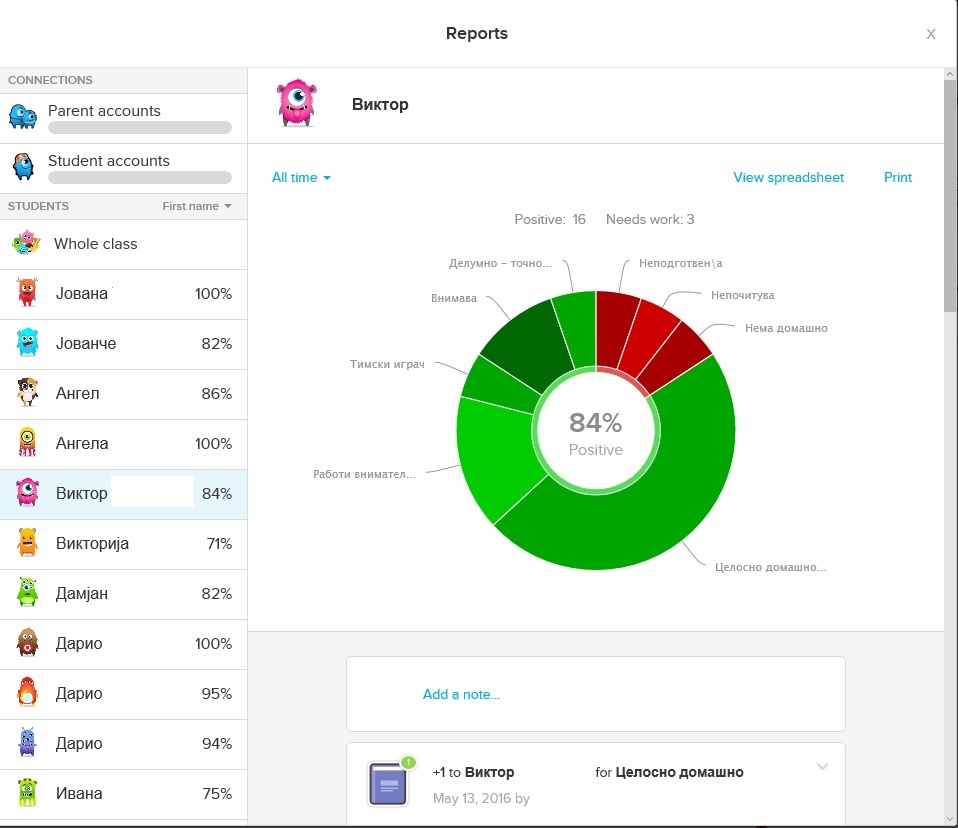Click Јована's red monster avatar
This screenshot has height=828, width=958.
tap(27, 293)
